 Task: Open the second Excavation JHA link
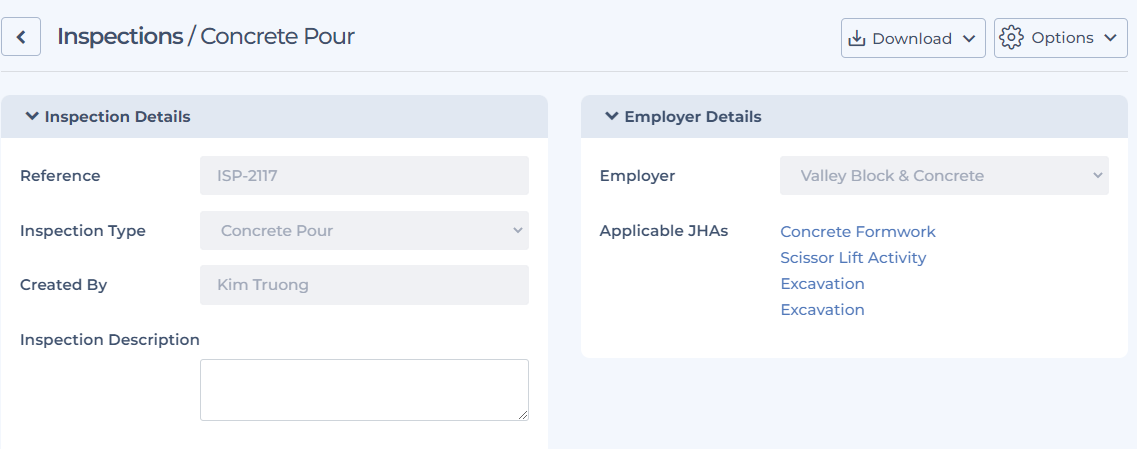coord(822,310)
